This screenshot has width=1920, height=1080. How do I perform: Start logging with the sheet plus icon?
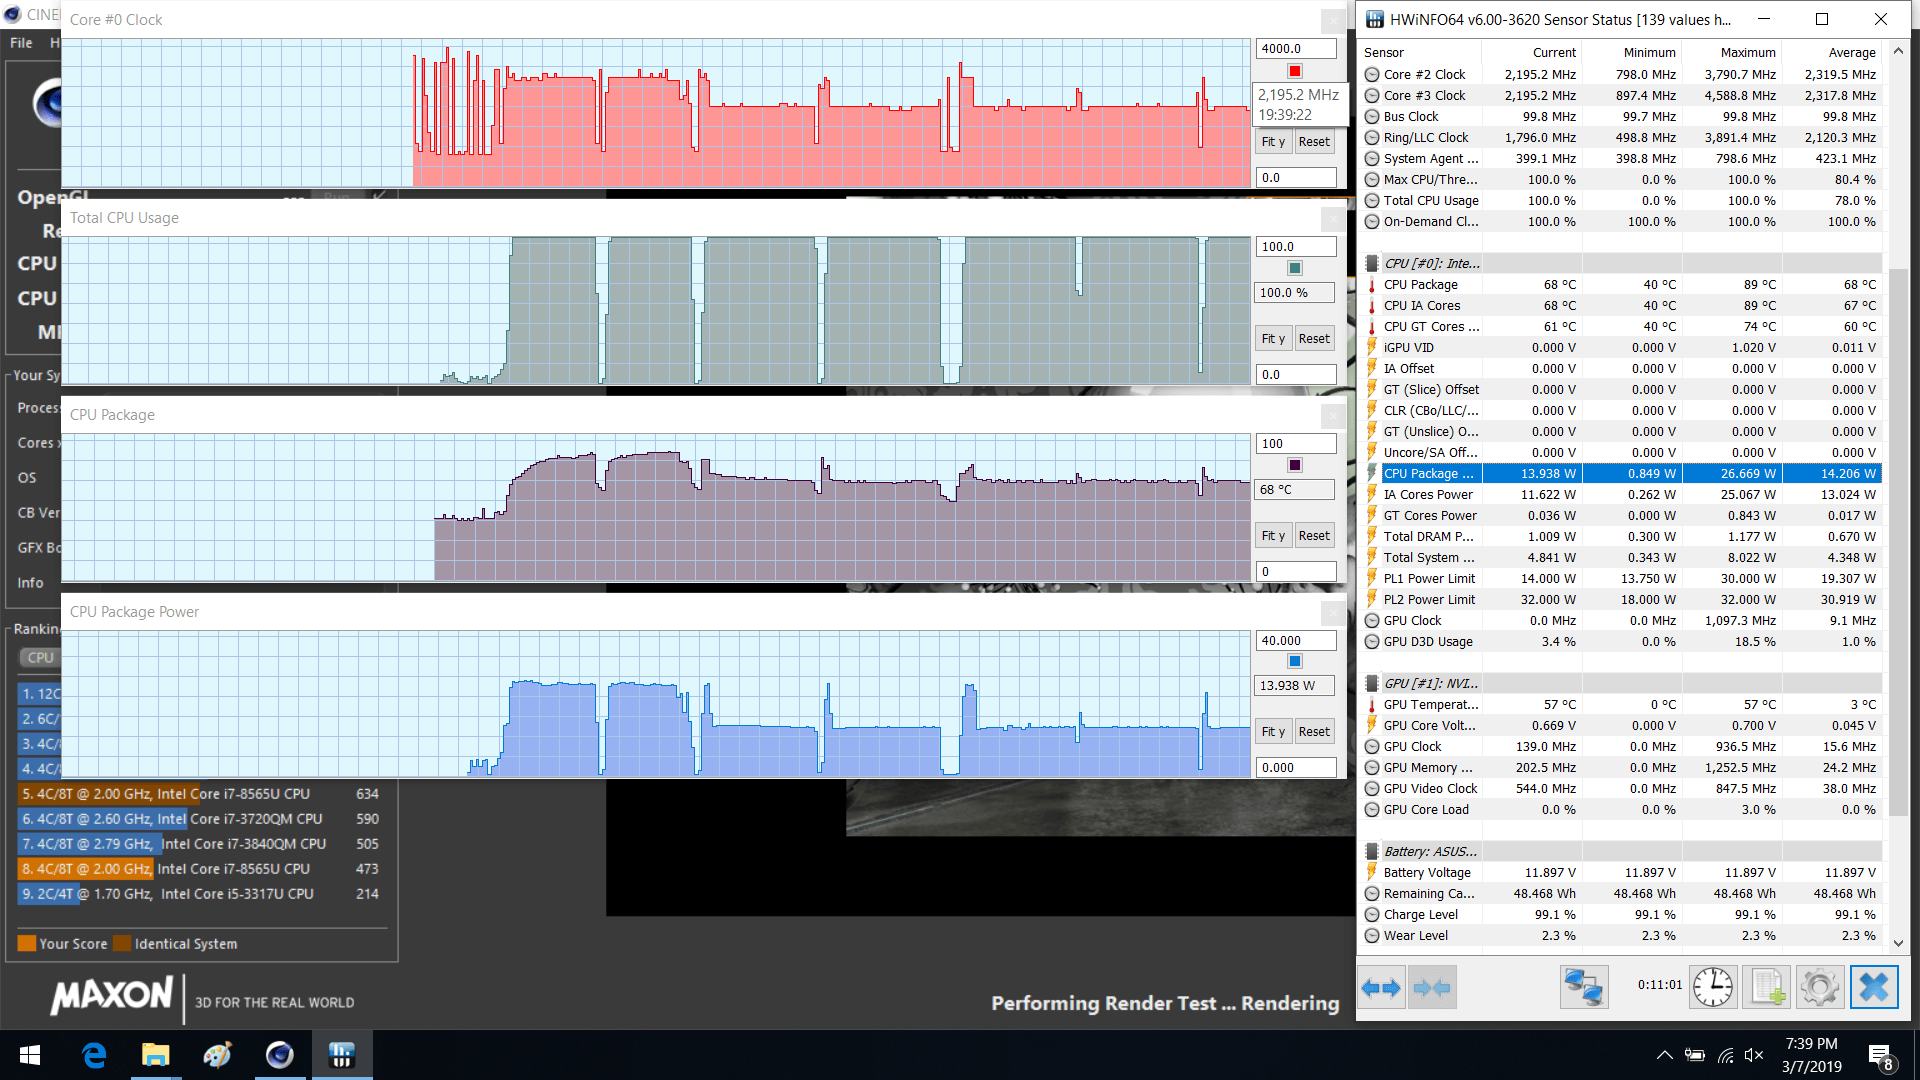pyautogui.click(x=1766, y=988)
